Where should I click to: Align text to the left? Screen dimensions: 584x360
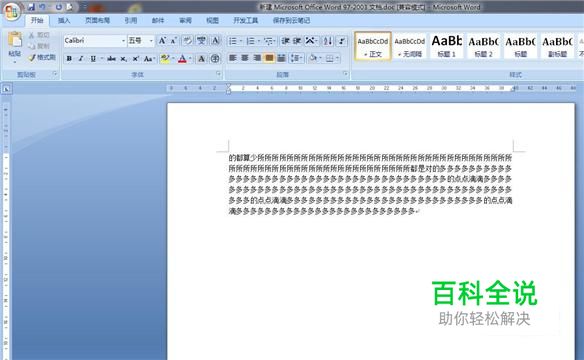point(233,58)
